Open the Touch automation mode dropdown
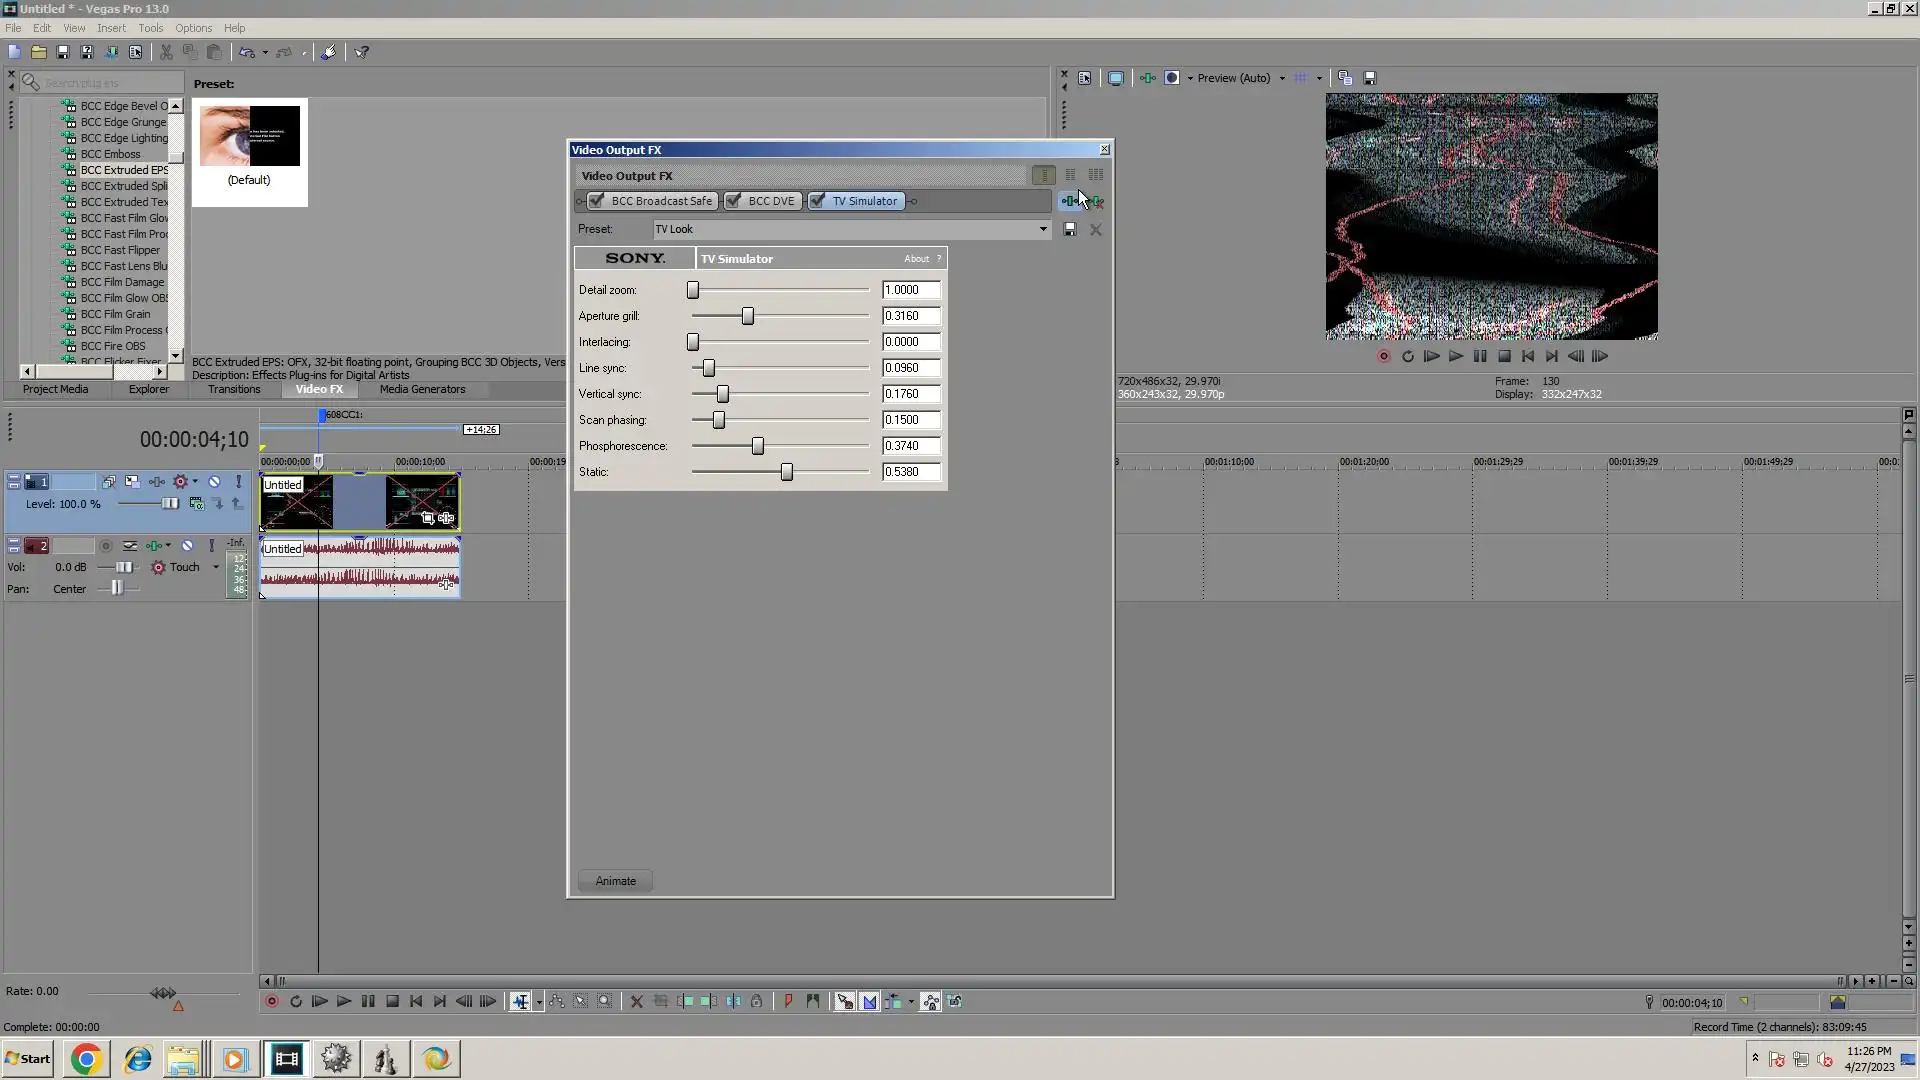The height and width of the screenshot is (1080, 1920). [215, 567]
